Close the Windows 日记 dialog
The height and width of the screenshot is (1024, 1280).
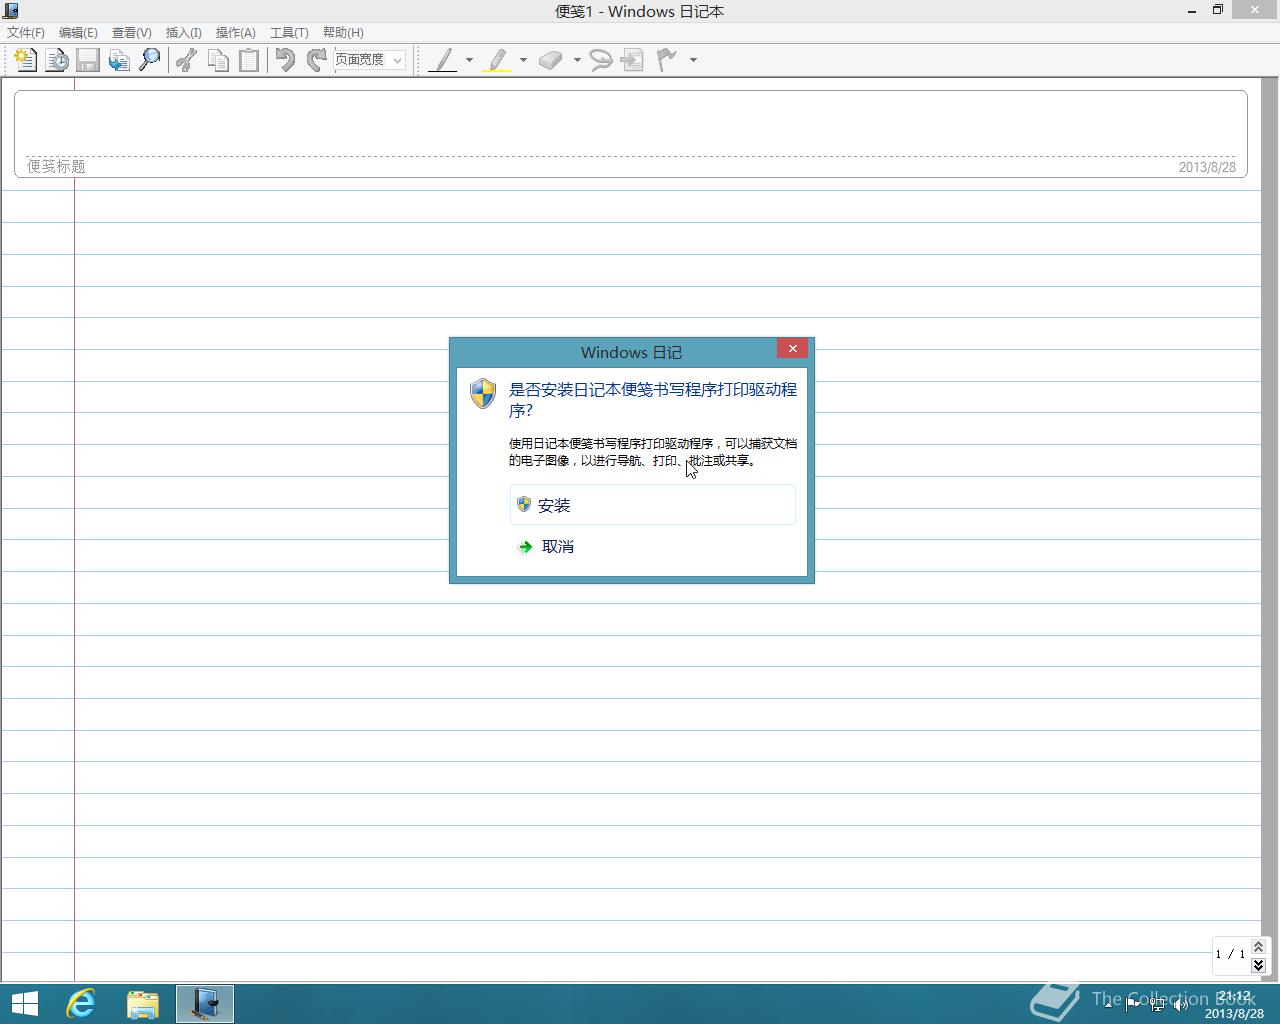[792, 348]
